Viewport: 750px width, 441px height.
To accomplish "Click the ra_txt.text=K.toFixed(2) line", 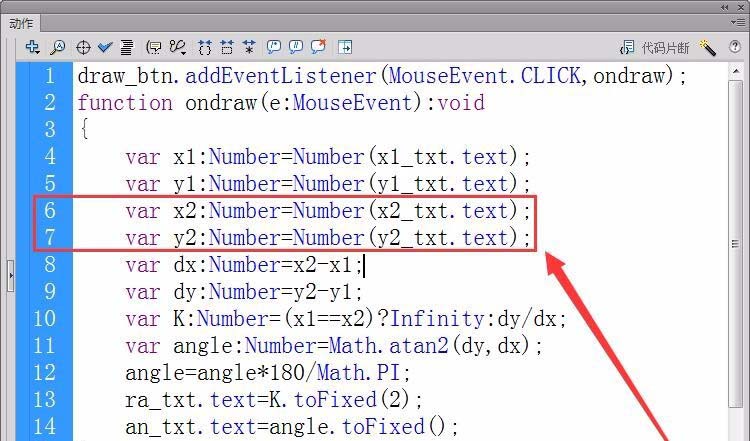I will (274, 400).
